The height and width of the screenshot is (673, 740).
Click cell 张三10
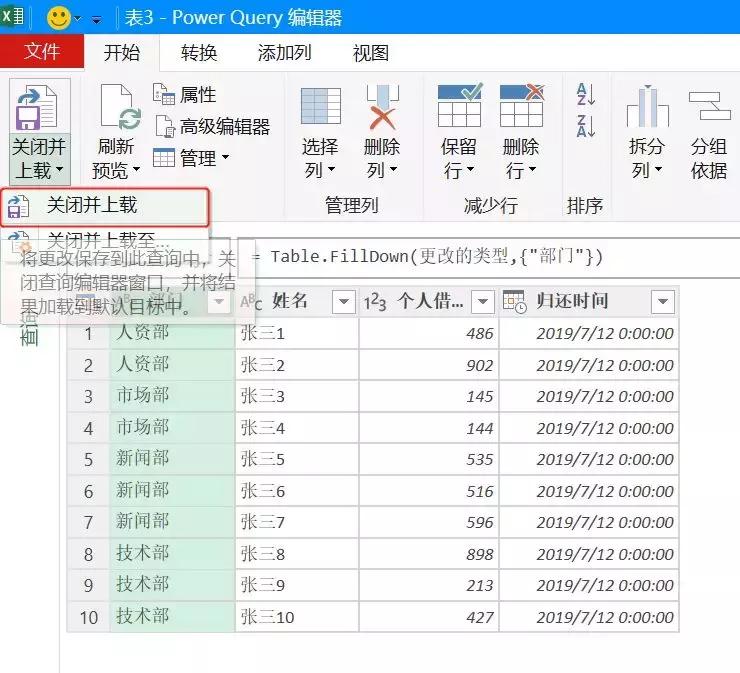click(297, 617)
